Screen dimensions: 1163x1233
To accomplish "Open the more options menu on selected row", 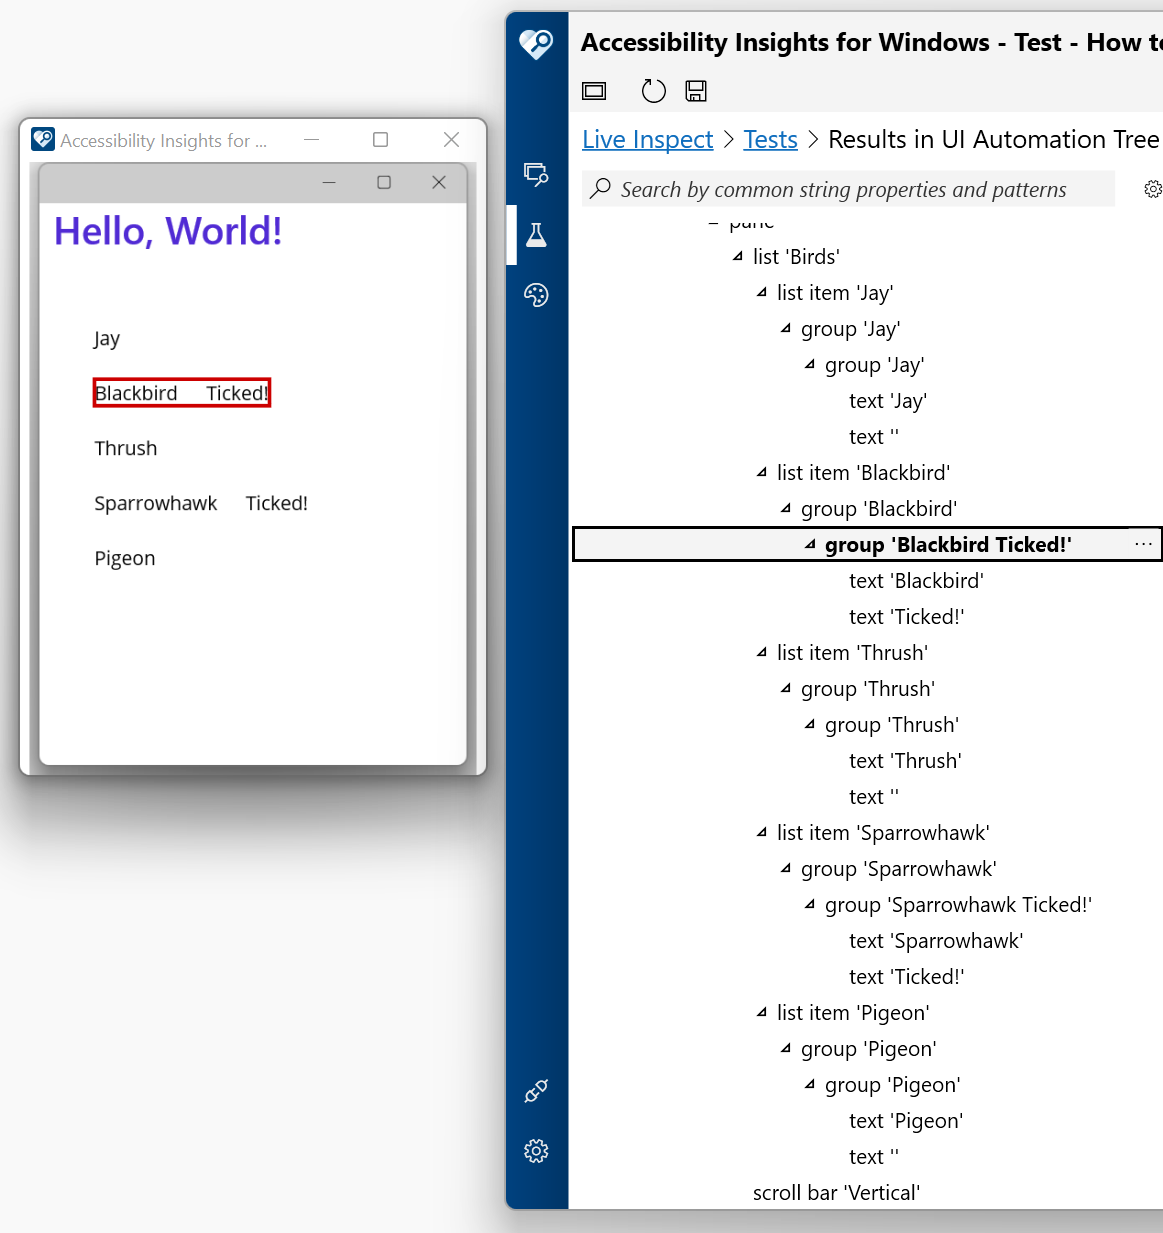I will click(1143, 543).
